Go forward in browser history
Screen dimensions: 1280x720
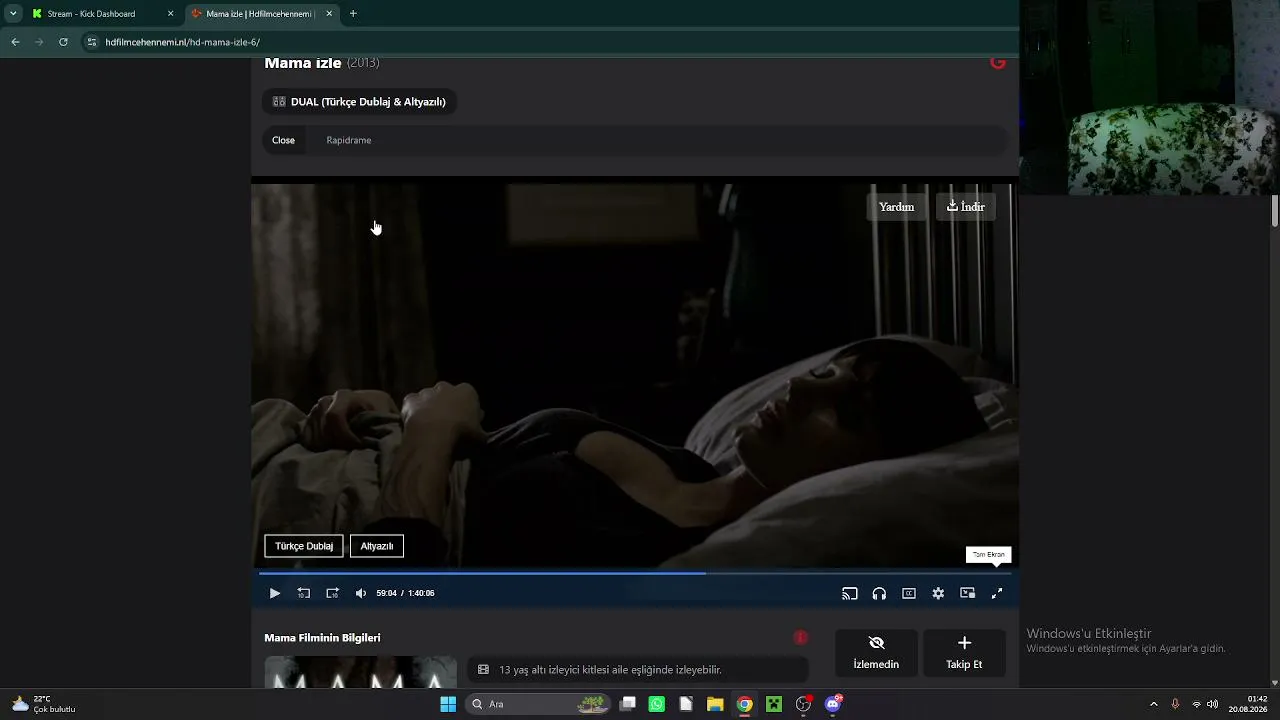39,42
